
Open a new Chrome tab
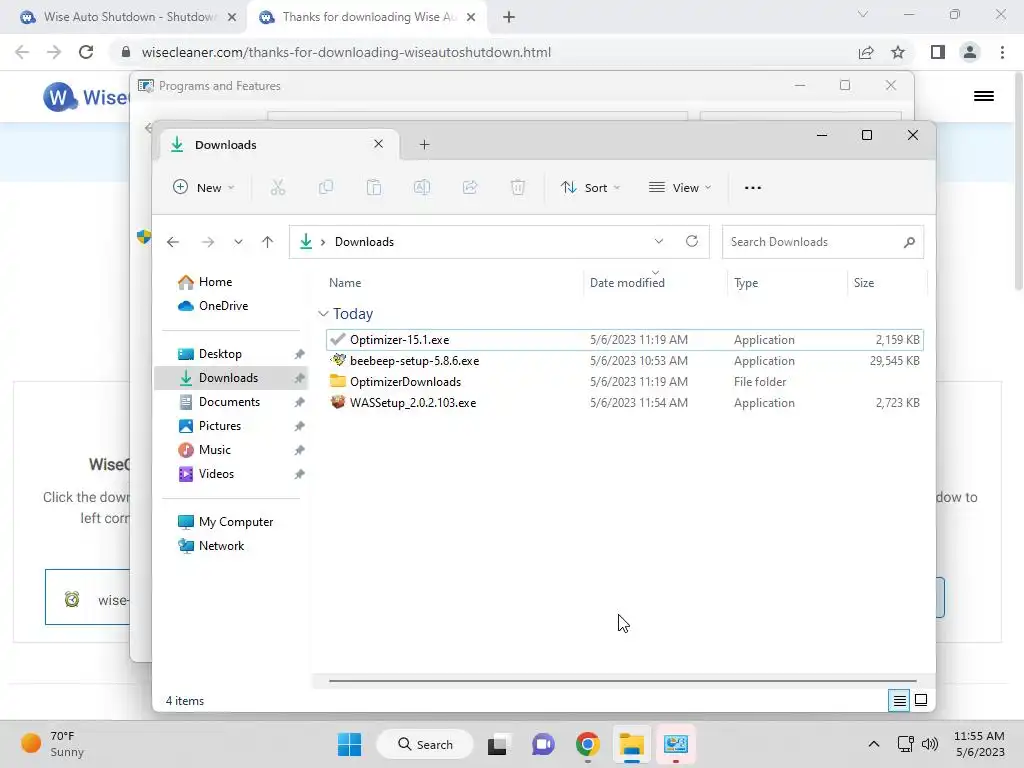(x=509, y=17)
